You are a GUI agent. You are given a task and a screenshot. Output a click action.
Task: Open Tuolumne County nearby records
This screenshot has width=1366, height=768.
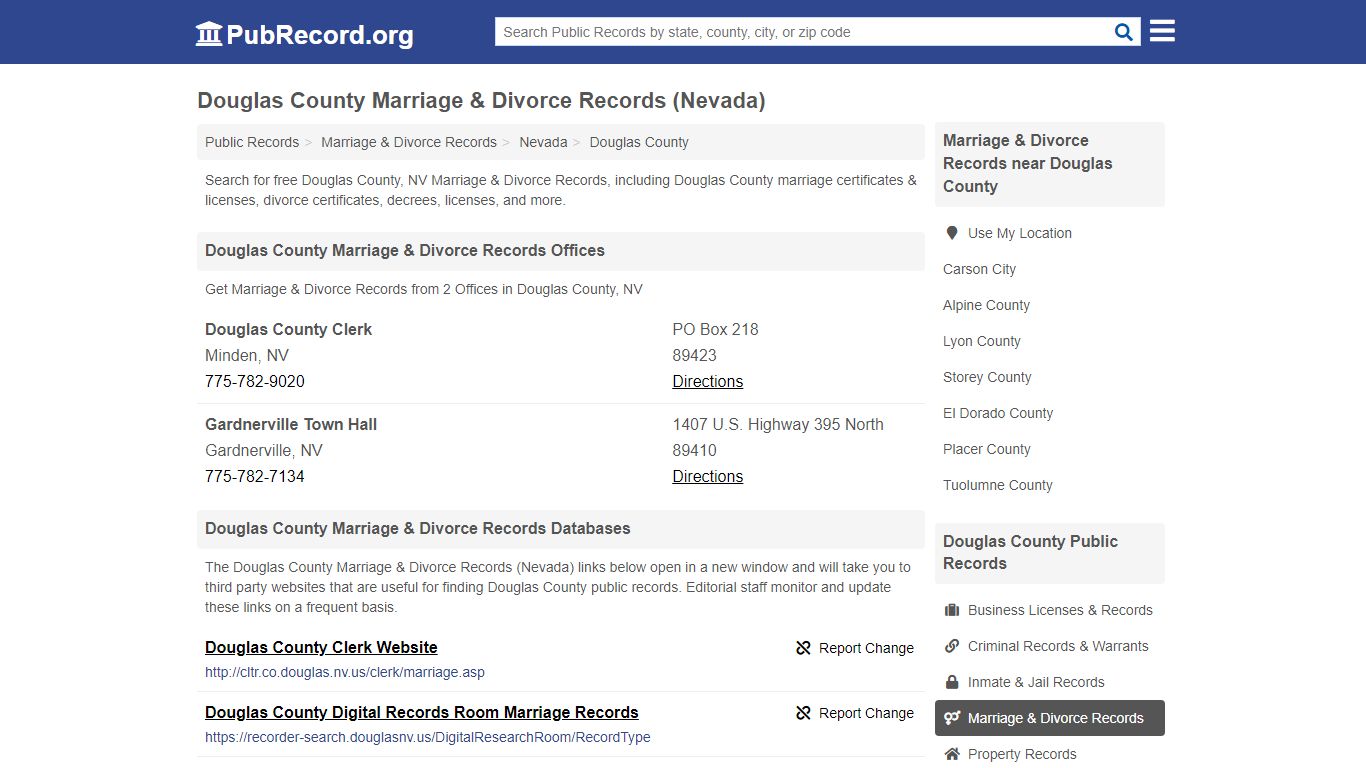[998, 485]
